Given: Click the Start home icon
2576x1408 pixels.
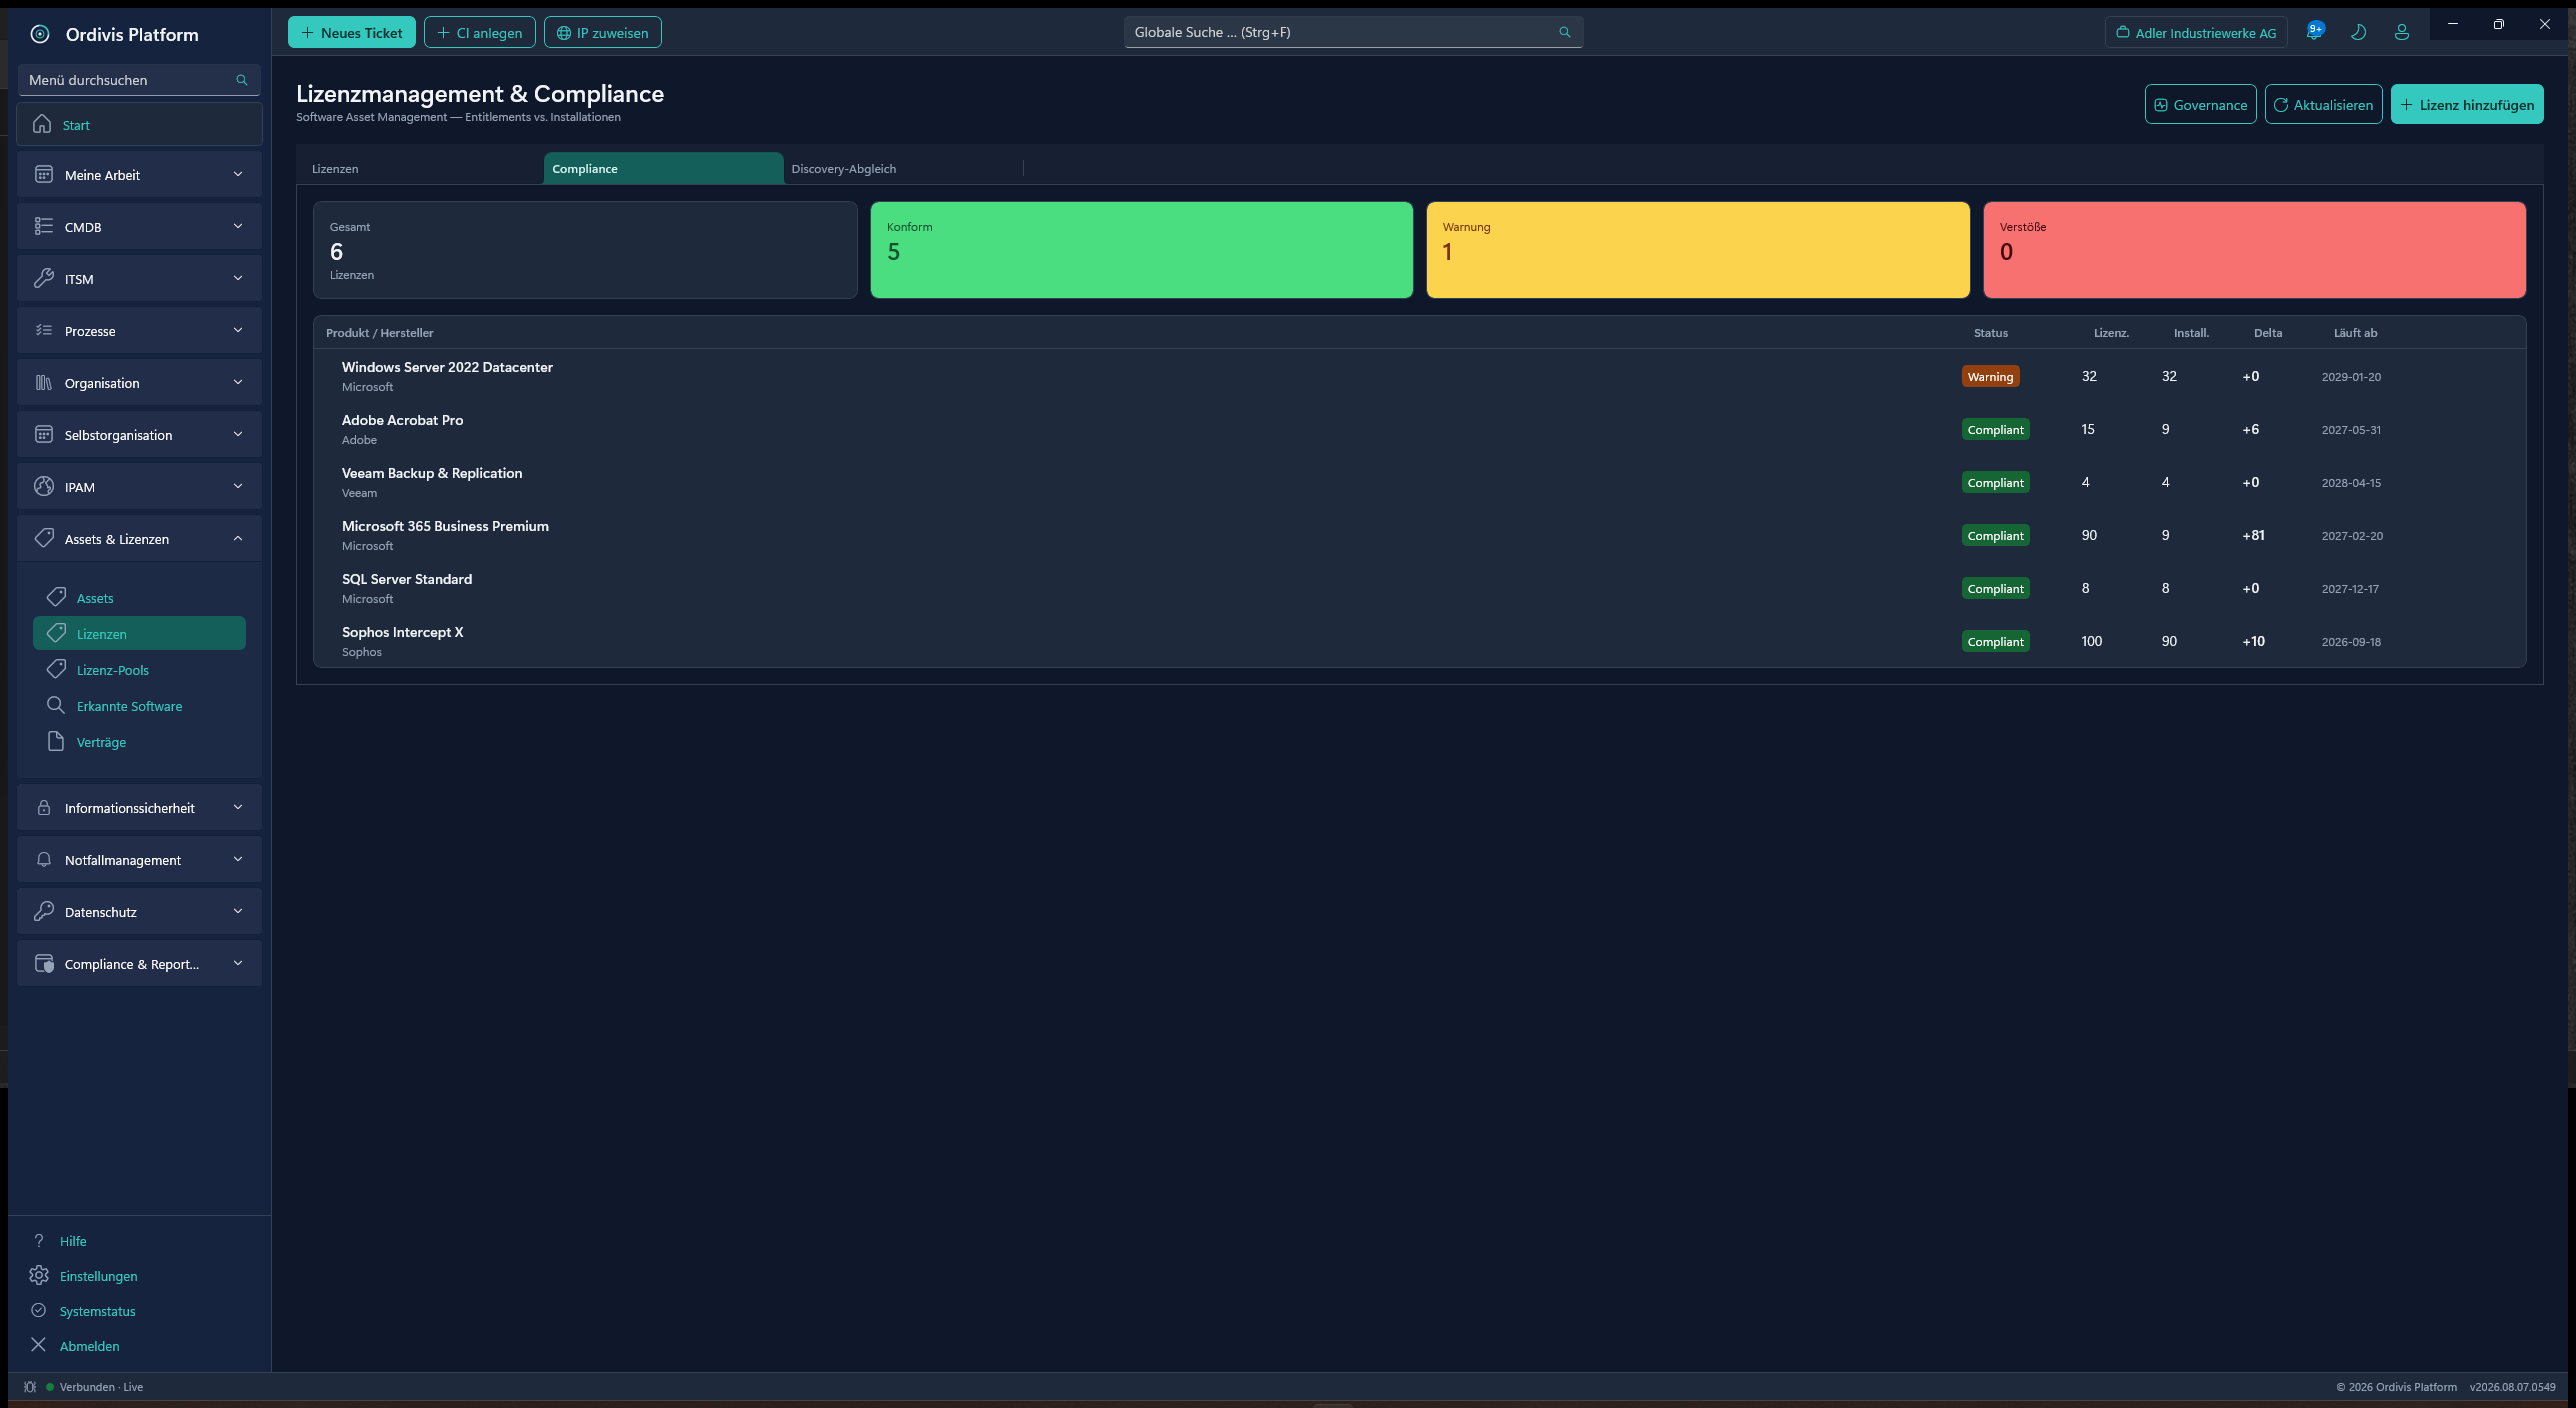Looking at the screenshot, I should tap(42, 124).
